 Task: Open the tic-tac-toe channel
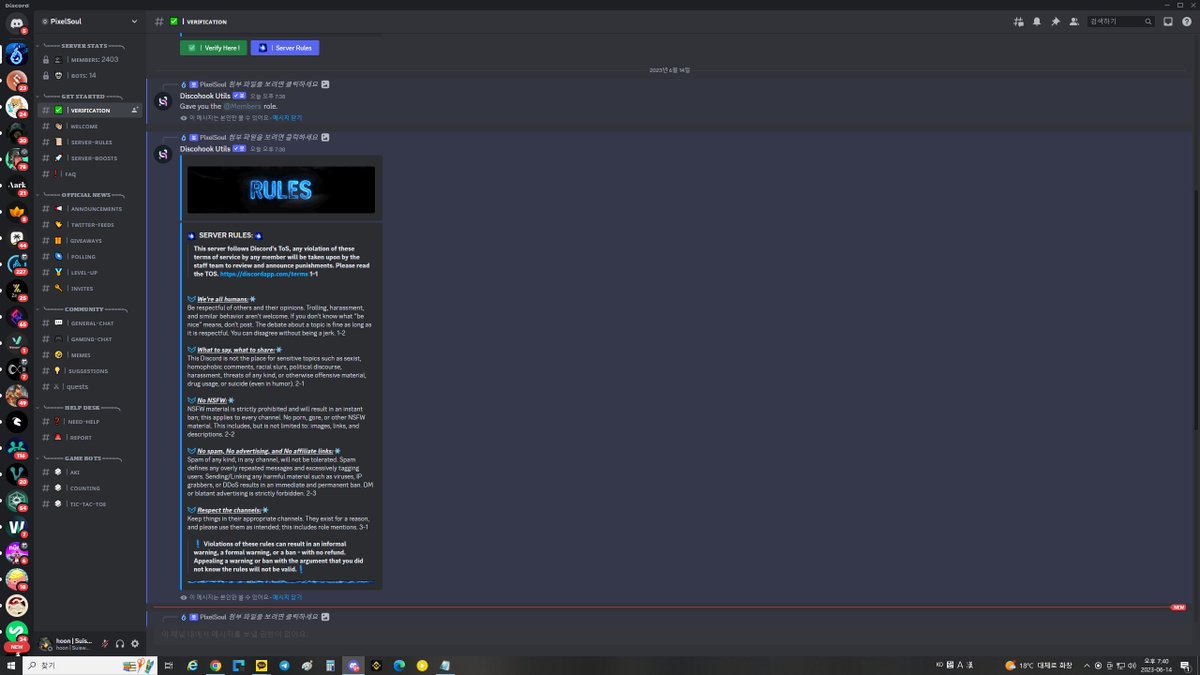tap(90, 504)
